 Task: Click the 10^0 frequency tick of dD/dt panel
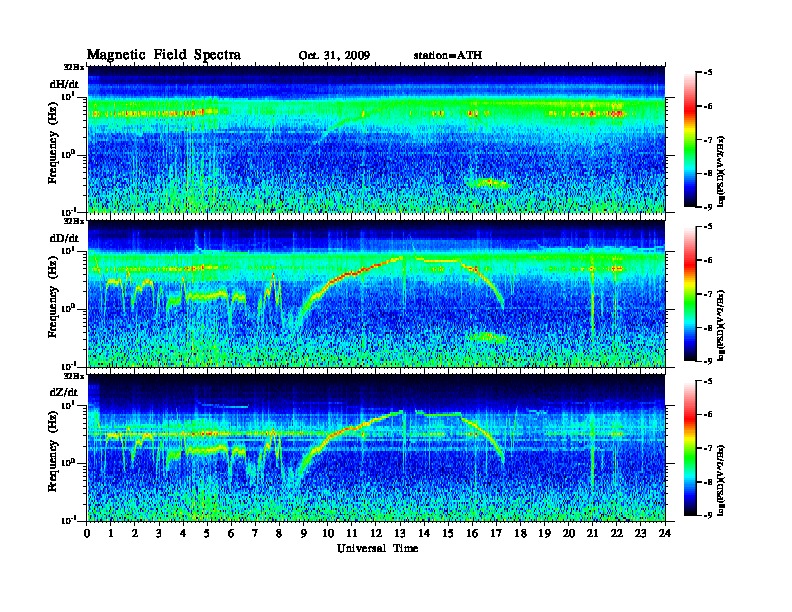click(x=68, y=308)
